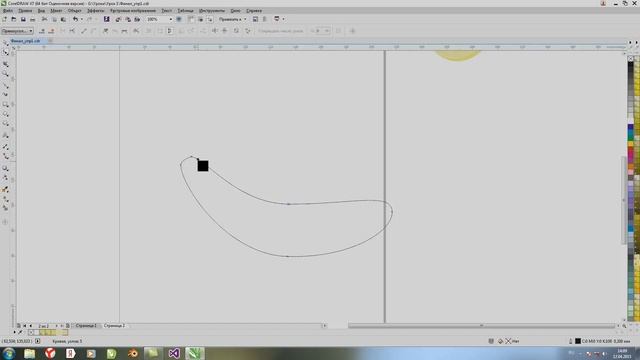Select the Drop Shadow tool
Viewport: 640px width, 360px height.
(x=5, y=168)
